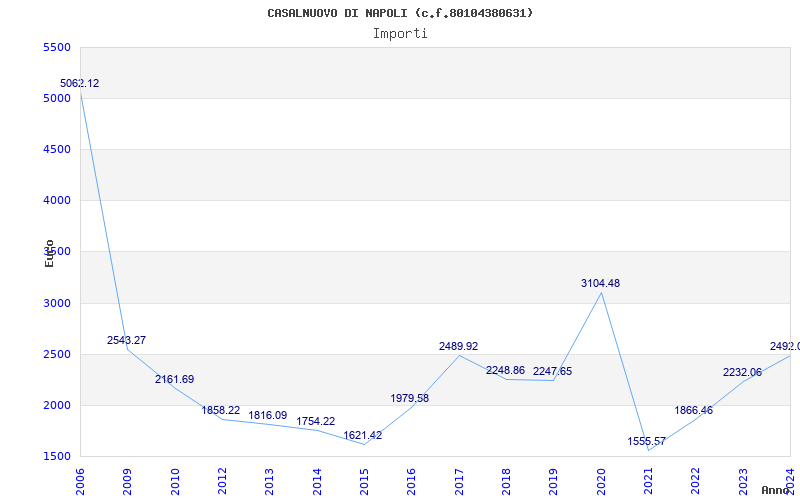Click the 2013 year label
800x500 pixels.
point(269,481)
